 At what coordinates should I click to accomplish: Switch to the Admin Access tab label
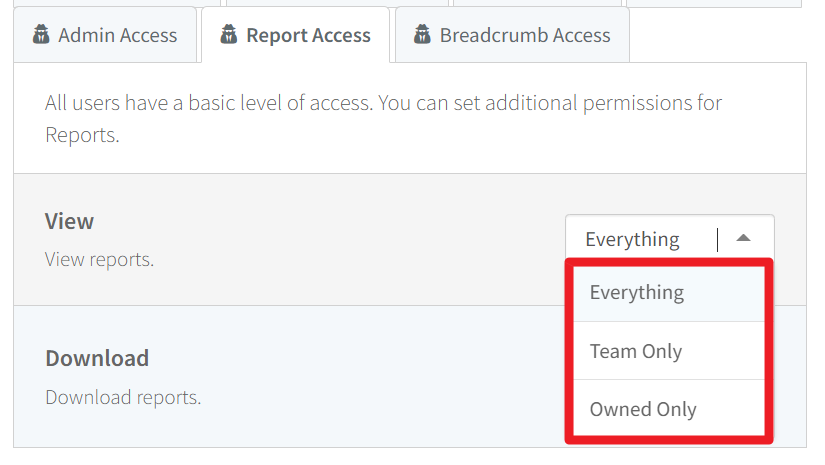pyautogui.click(x=117, y=35)
